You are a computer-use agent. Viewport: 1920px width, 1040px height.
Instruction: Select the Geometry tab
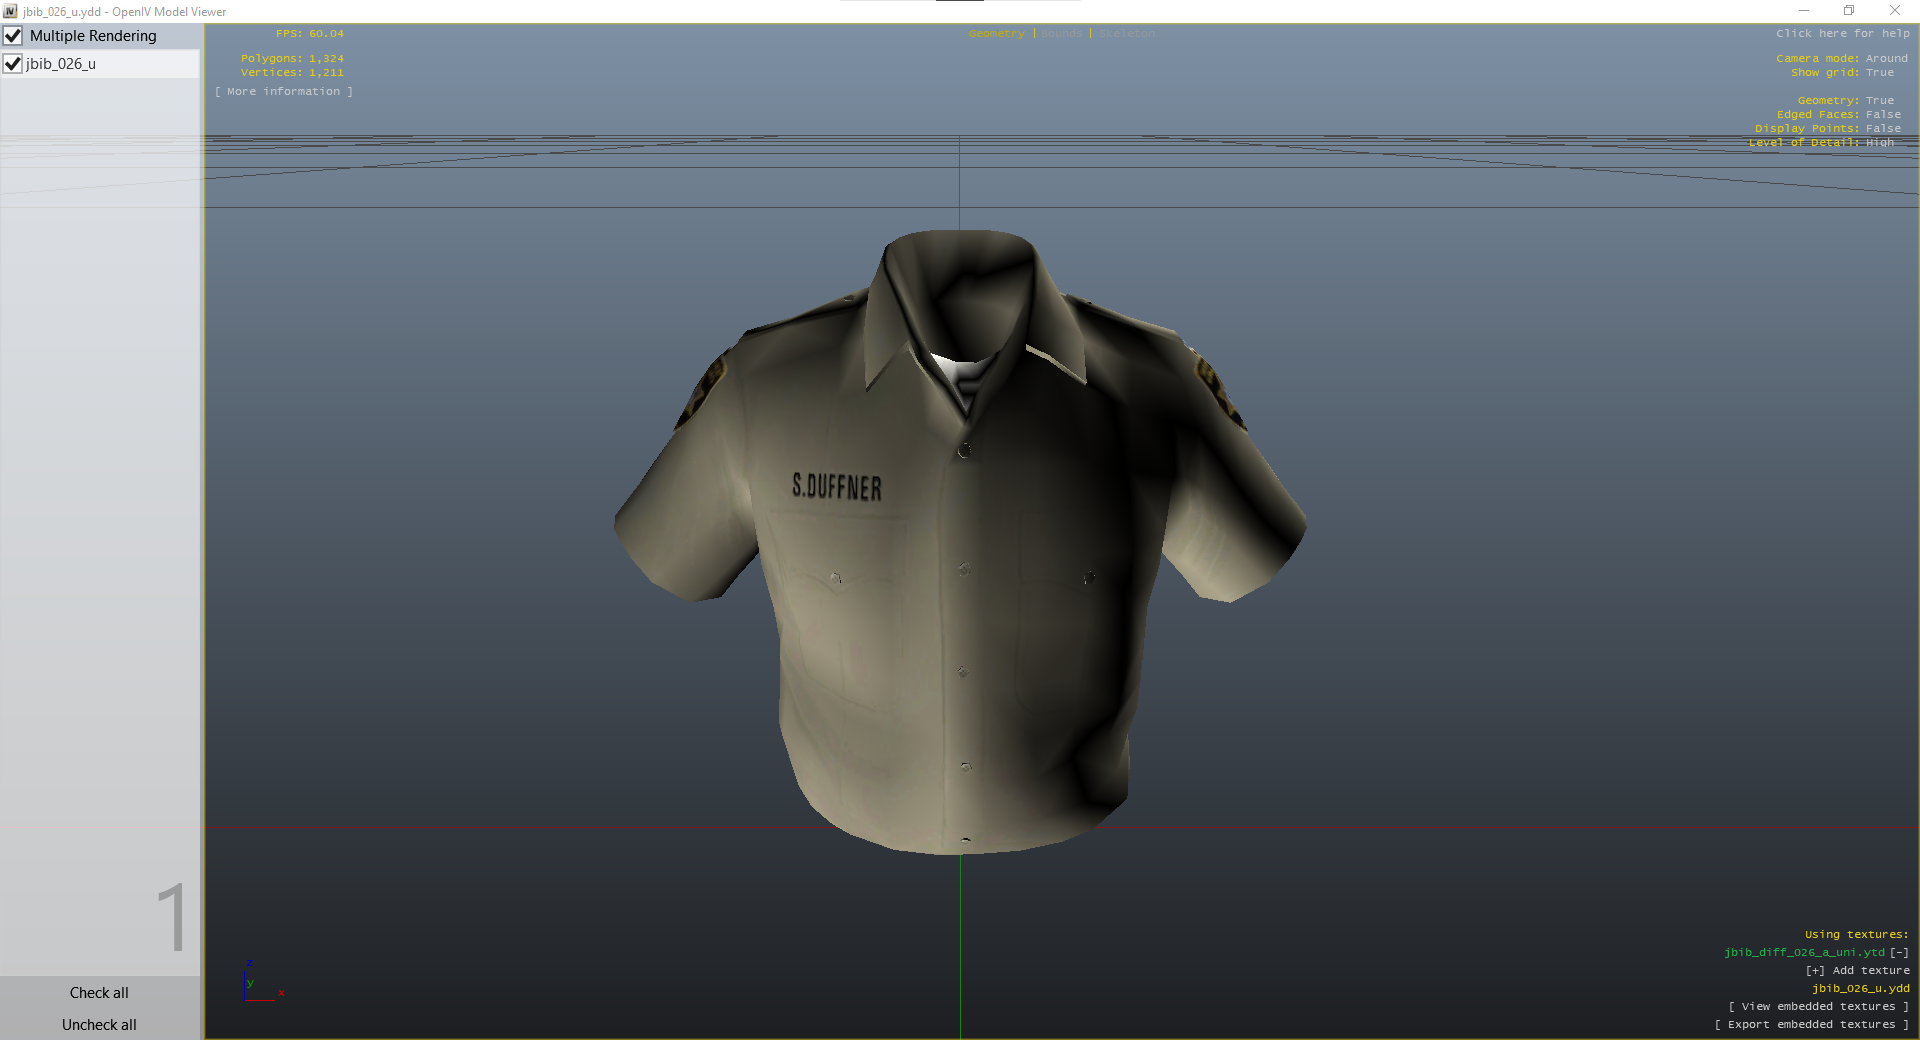[996, 34]
